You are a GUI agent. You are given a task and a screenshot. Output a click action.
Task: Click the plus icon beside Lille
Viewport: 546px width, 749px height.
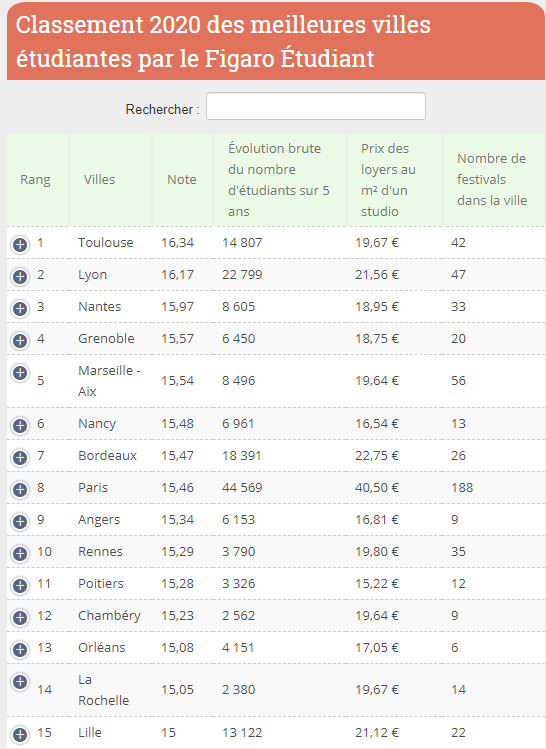click(20, 735)
